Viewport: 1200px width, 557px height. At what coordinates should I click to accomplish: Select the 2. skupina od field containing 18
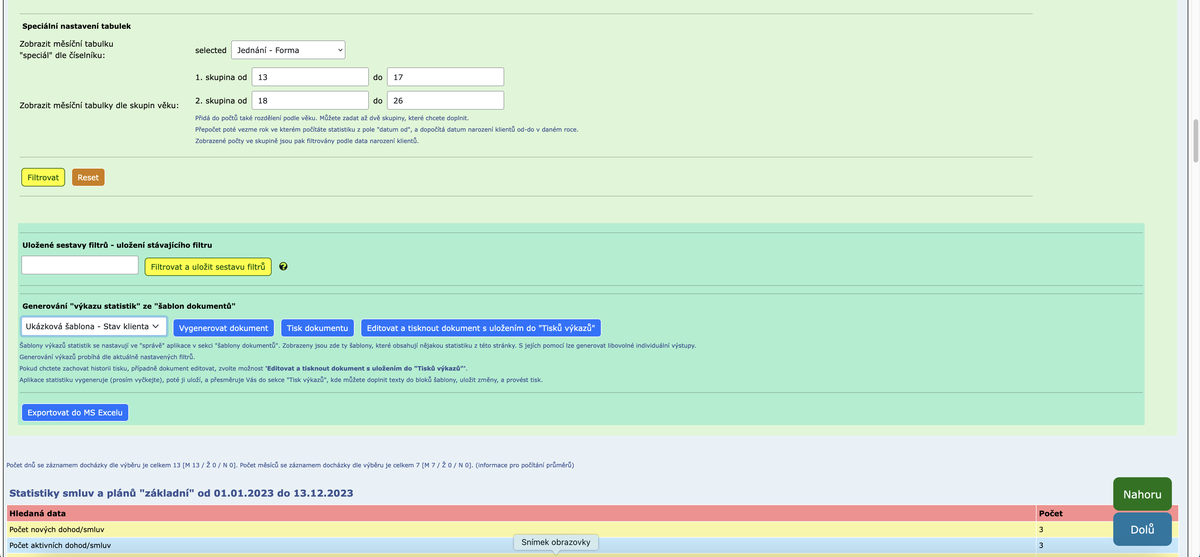pos(309,101)
